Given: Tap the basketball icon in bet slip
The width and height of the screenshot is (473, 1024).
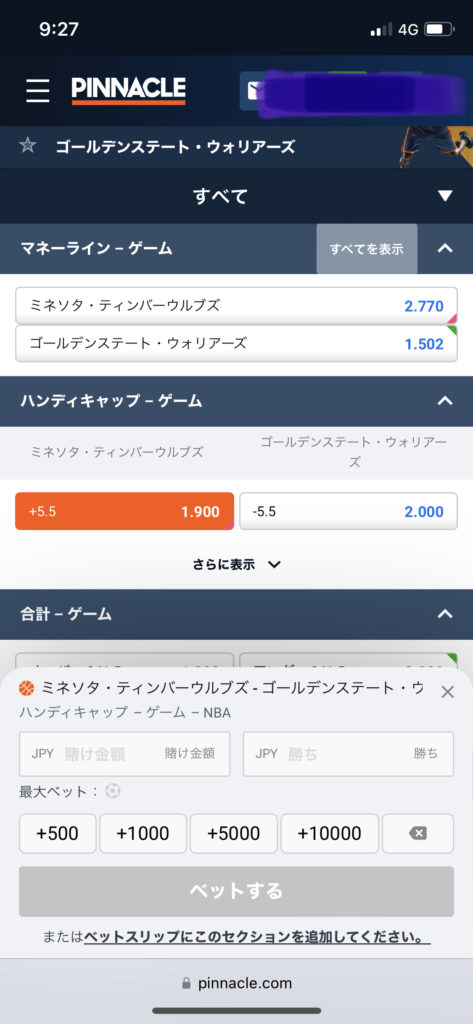Looking at the screenshot, I should click(x=27, y=688).
